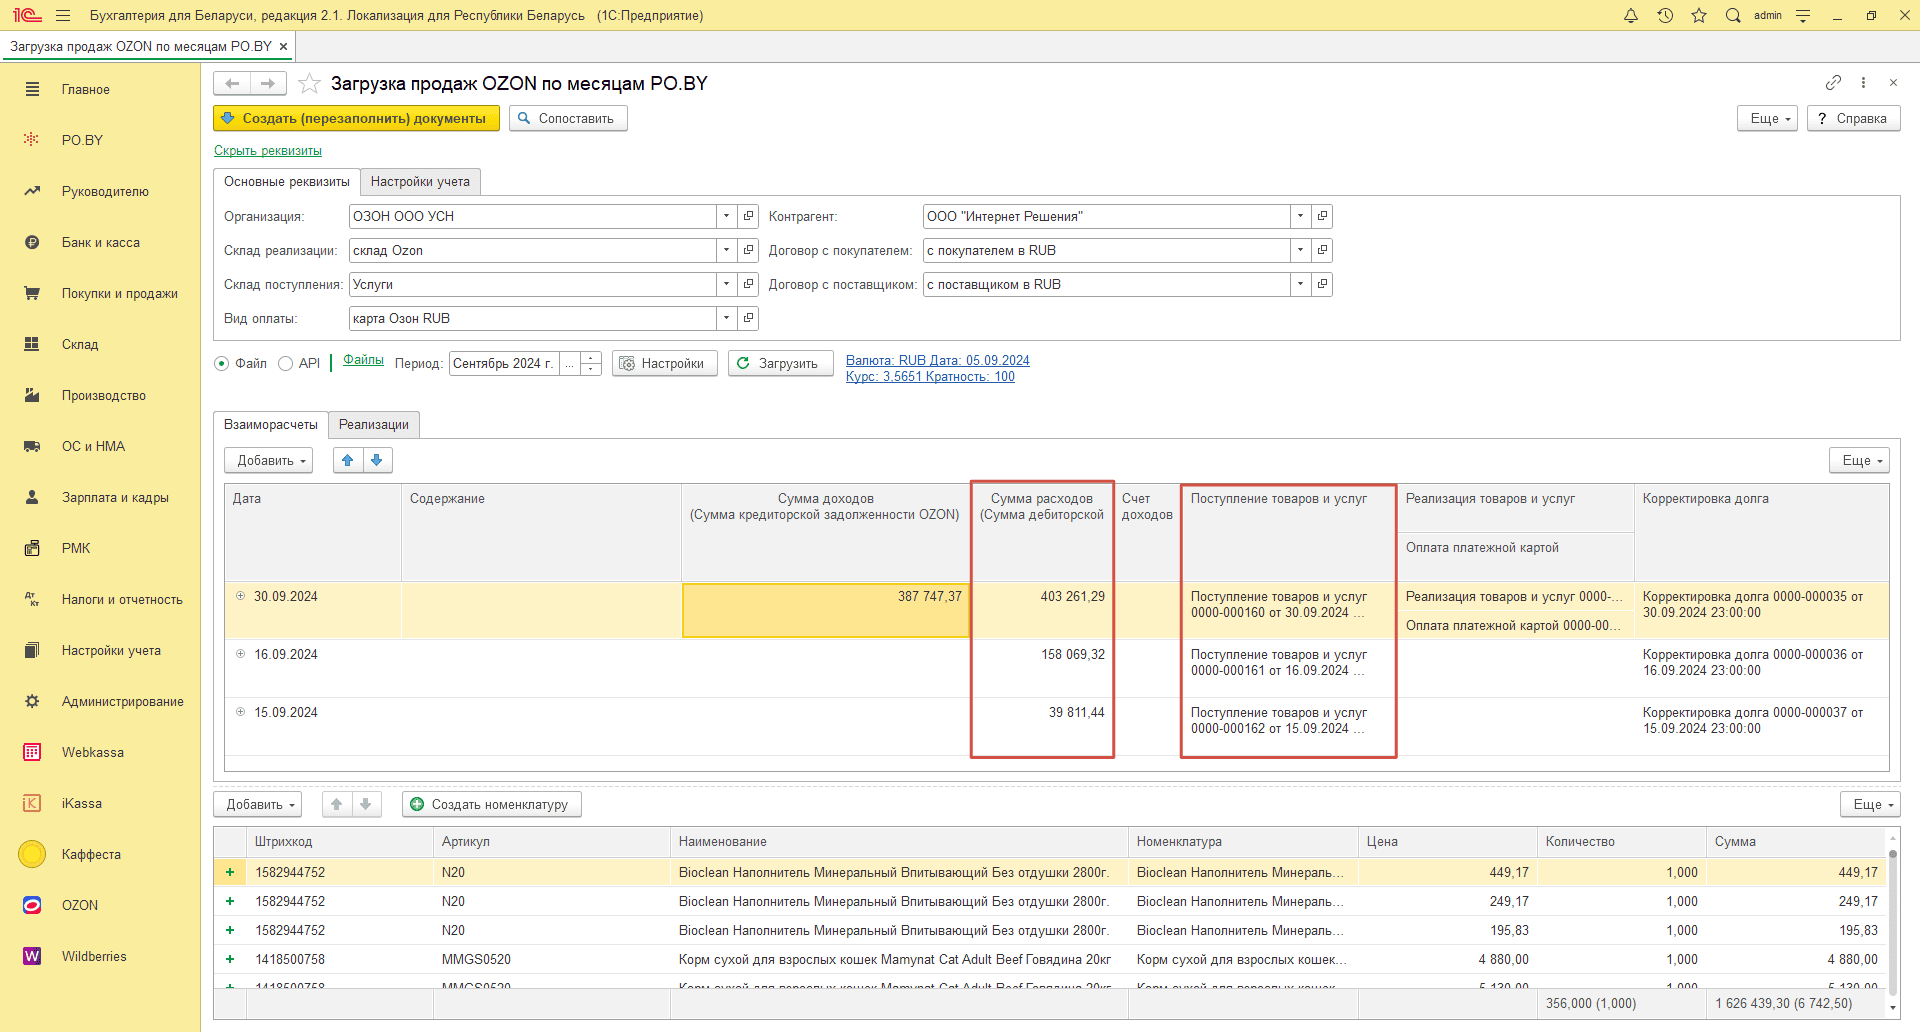1920x1032 pixels.
Task: Expand the 30.09.2024 settlement row
Action: [240, 596]
